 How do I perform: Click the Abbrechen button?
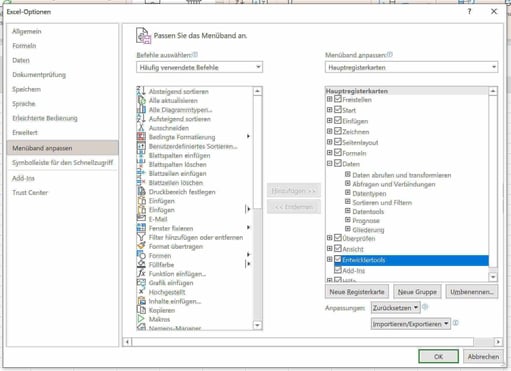(x=483, y=356)
